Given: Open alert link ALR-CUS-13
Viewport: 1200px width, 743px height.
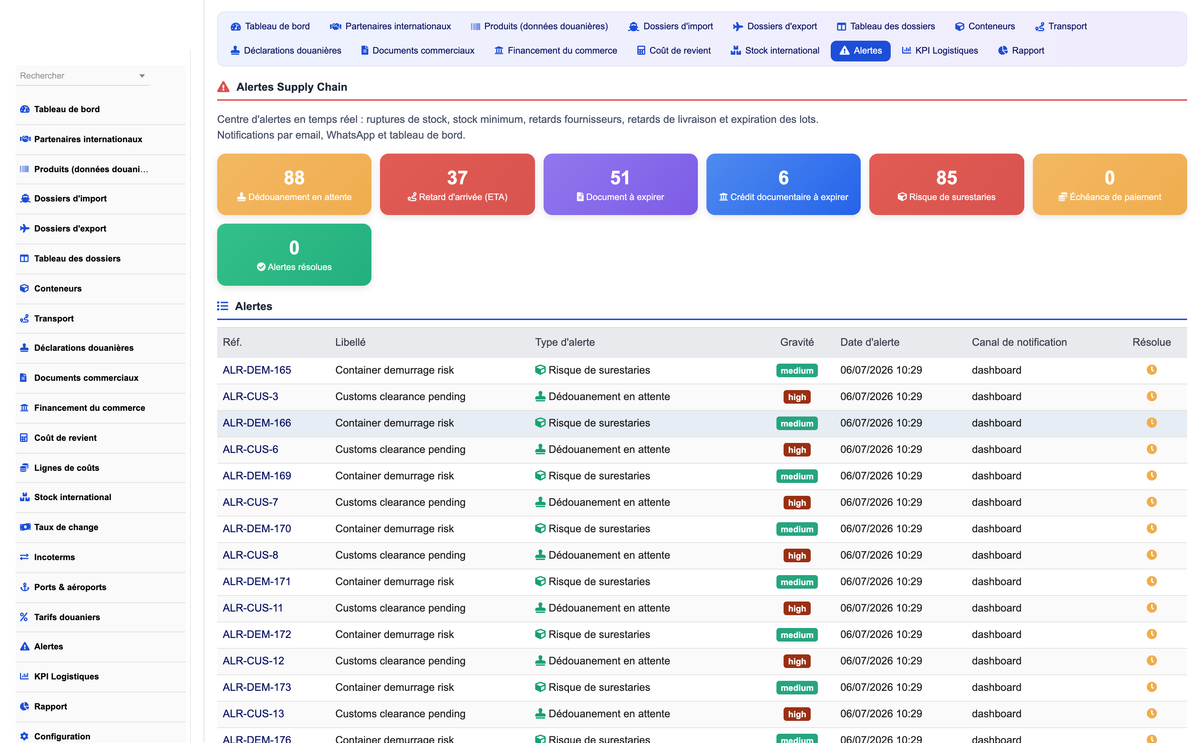Looking at the screenshot, I should pos(253,714).
